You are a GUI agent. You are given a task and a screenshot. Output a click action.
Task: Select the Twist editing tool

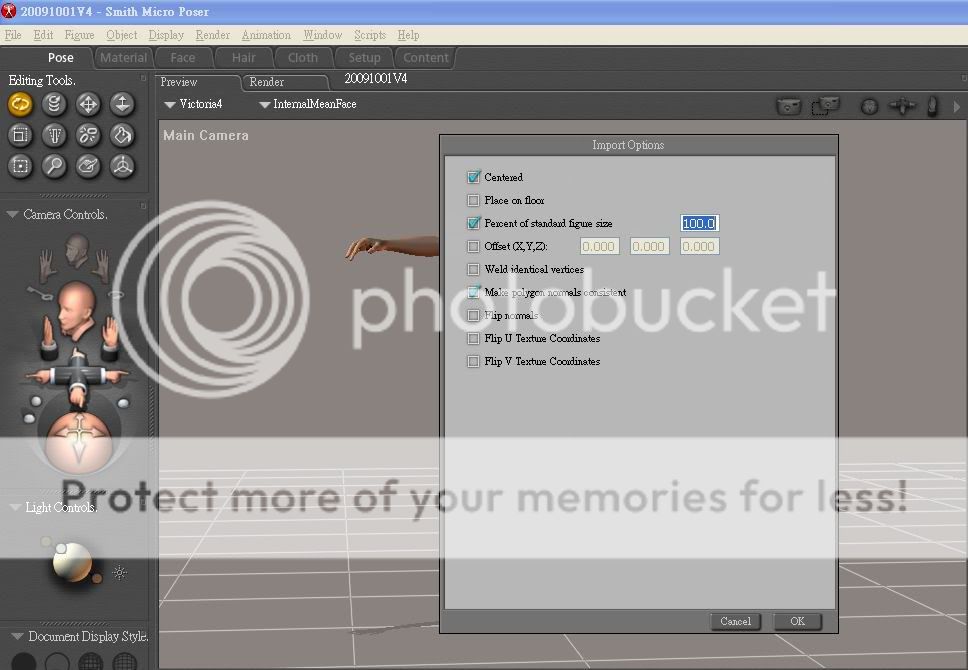[54, 104]
